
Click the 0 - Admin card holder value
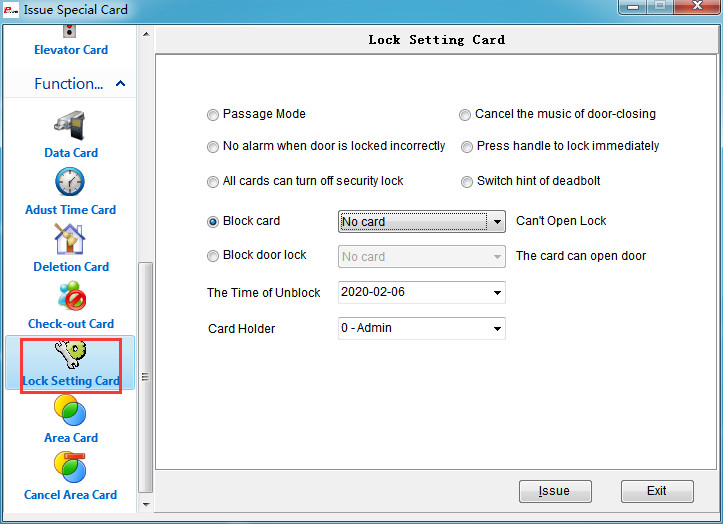366,328
